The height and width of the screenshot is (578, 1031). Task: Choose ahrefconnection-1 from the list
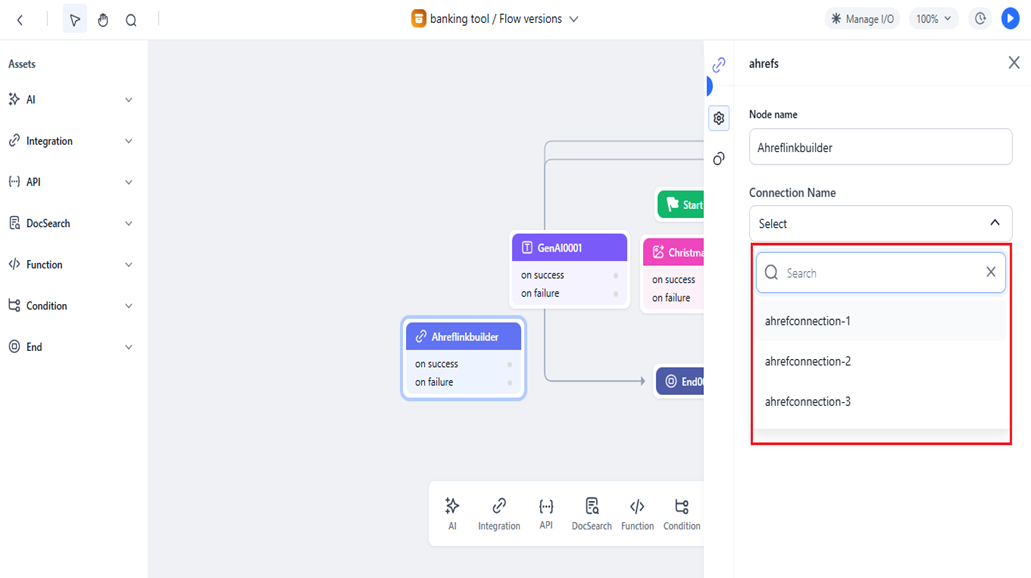click(x=808, y=321)
